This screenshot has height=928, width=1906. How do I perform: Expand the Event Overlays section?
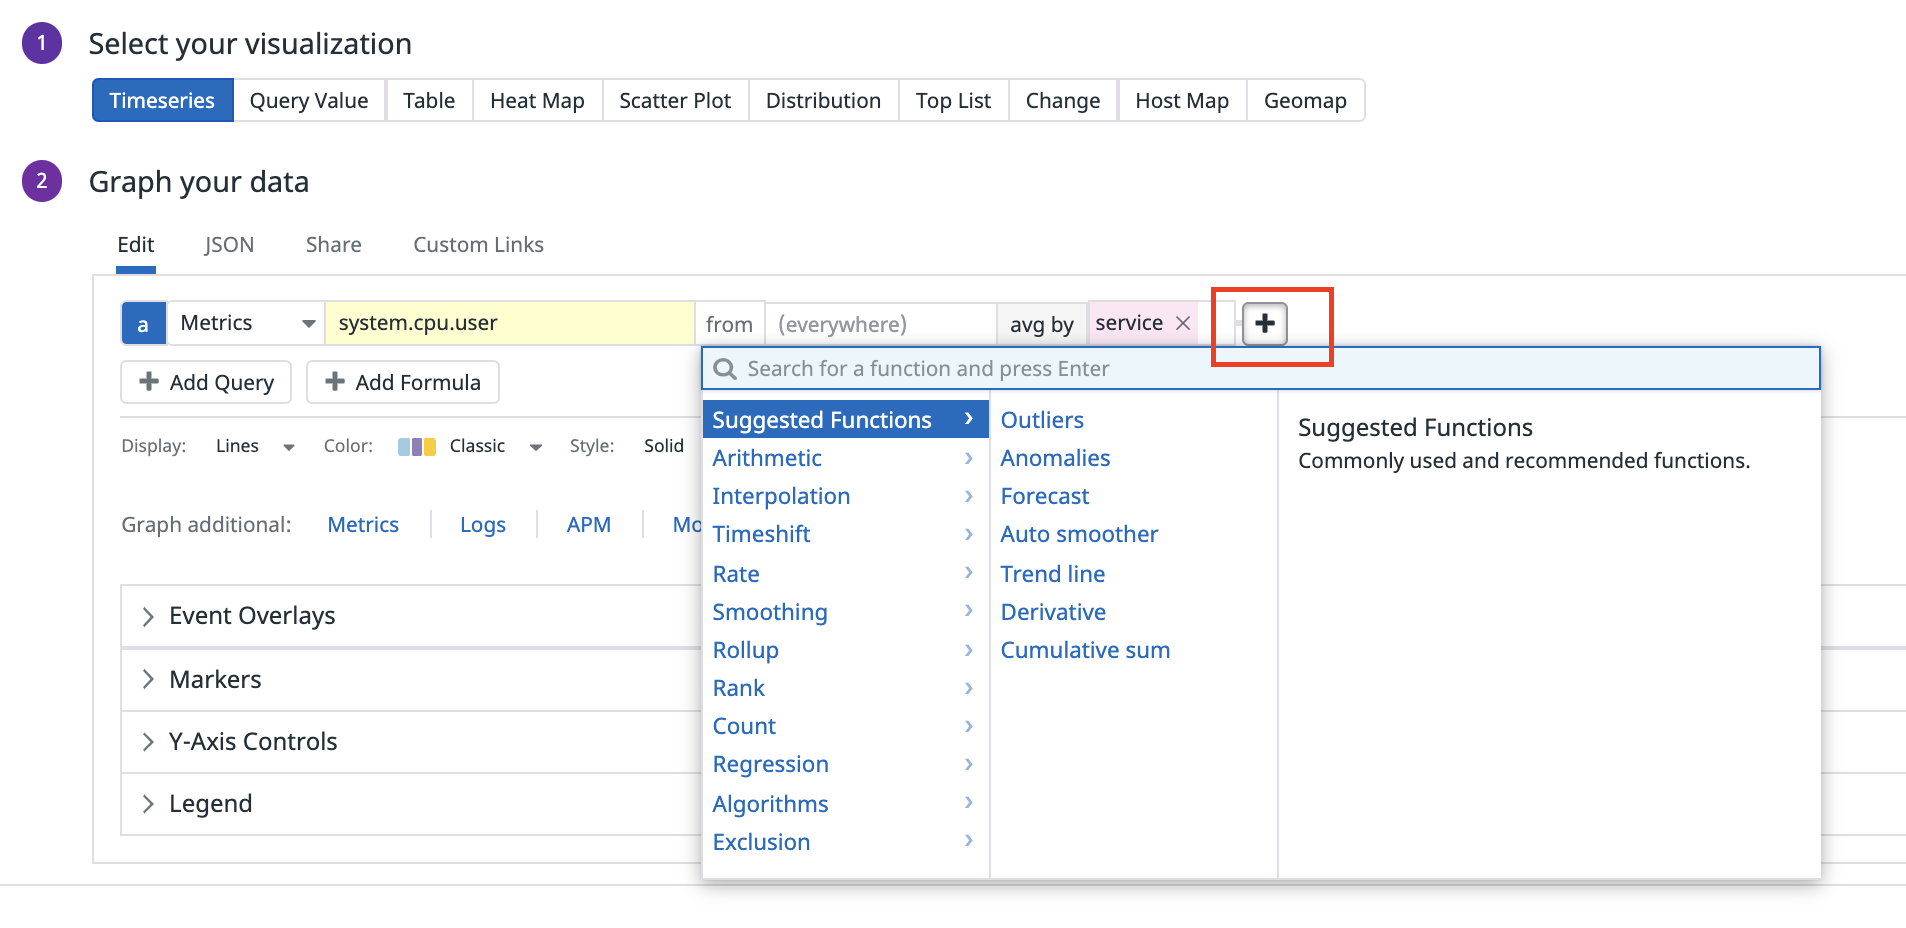pos(252,616)
